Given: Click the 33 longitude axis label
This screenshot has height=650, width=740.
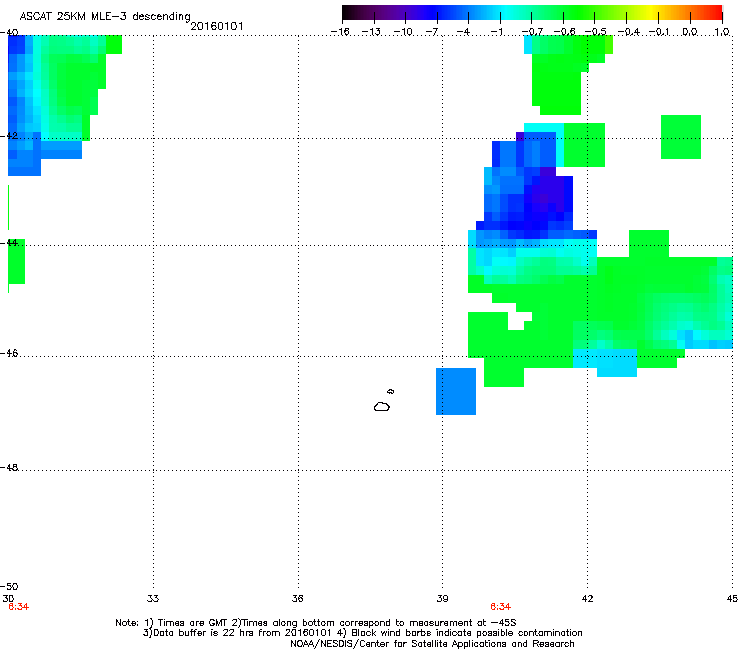Looking at the screenshot, I should point(153,599).
